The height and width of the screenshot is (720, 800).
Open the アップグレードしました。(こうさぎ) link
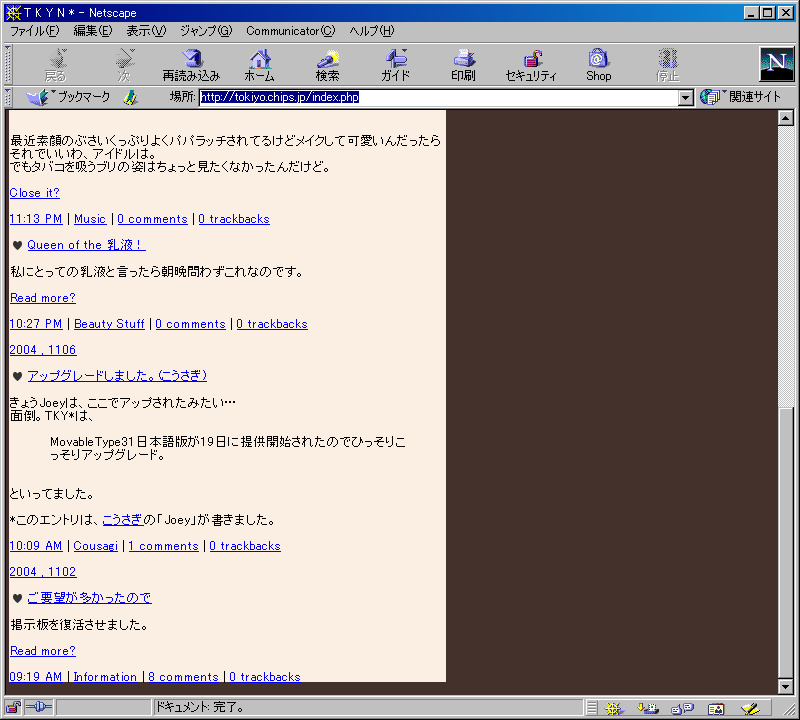pos(117,376)
